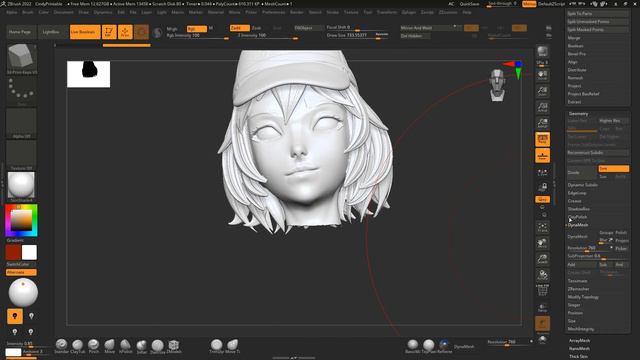Click the Frame mesh icon
This screenshot has height=360, width=640.
coord(542,227)
